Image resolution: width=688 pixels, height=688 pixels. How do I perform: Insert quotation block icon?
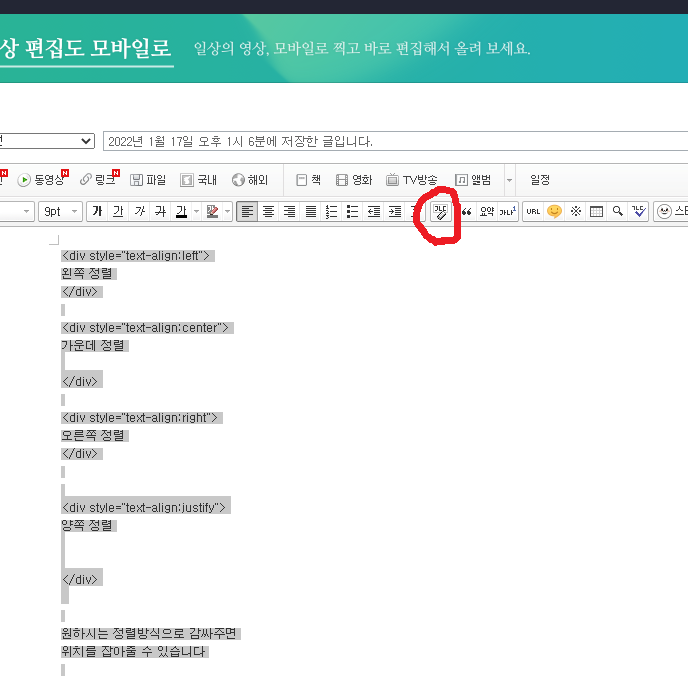[x=466, y=211]
